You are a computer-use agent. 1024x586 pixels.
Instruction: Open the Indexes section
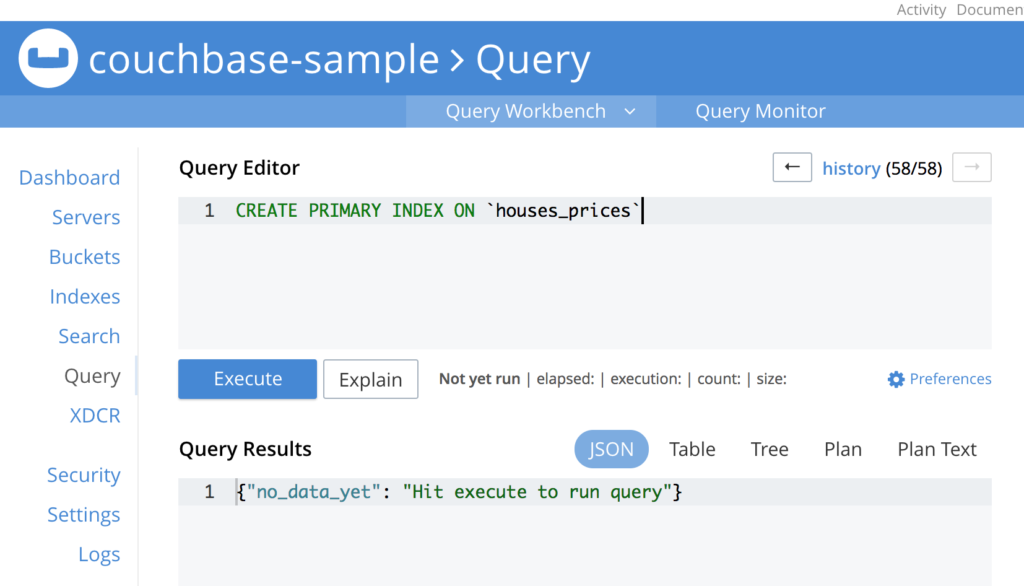pyautogui.click(x=85, y=296)
